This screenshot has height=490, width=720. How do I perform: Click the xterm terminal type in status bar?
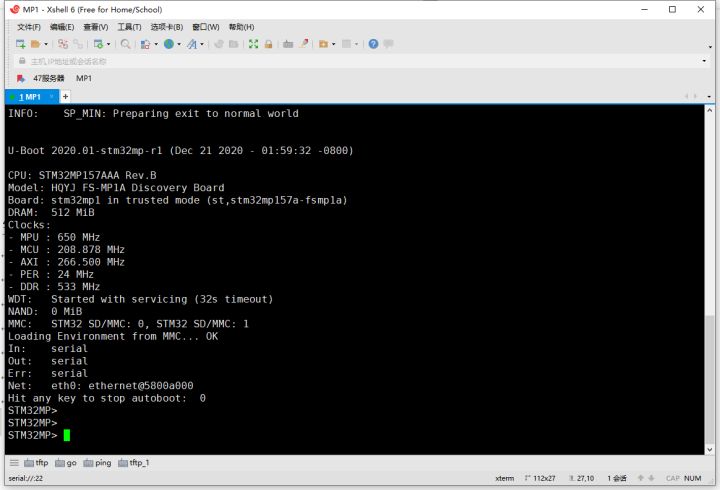pyautogui.click(x=505, y=479)
